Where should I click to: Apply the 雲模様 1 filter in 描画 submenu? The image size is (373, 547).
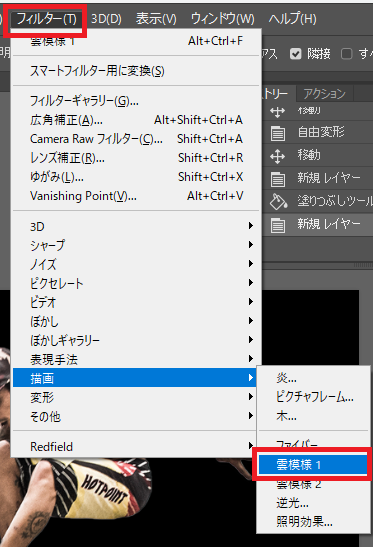(313, 465)
